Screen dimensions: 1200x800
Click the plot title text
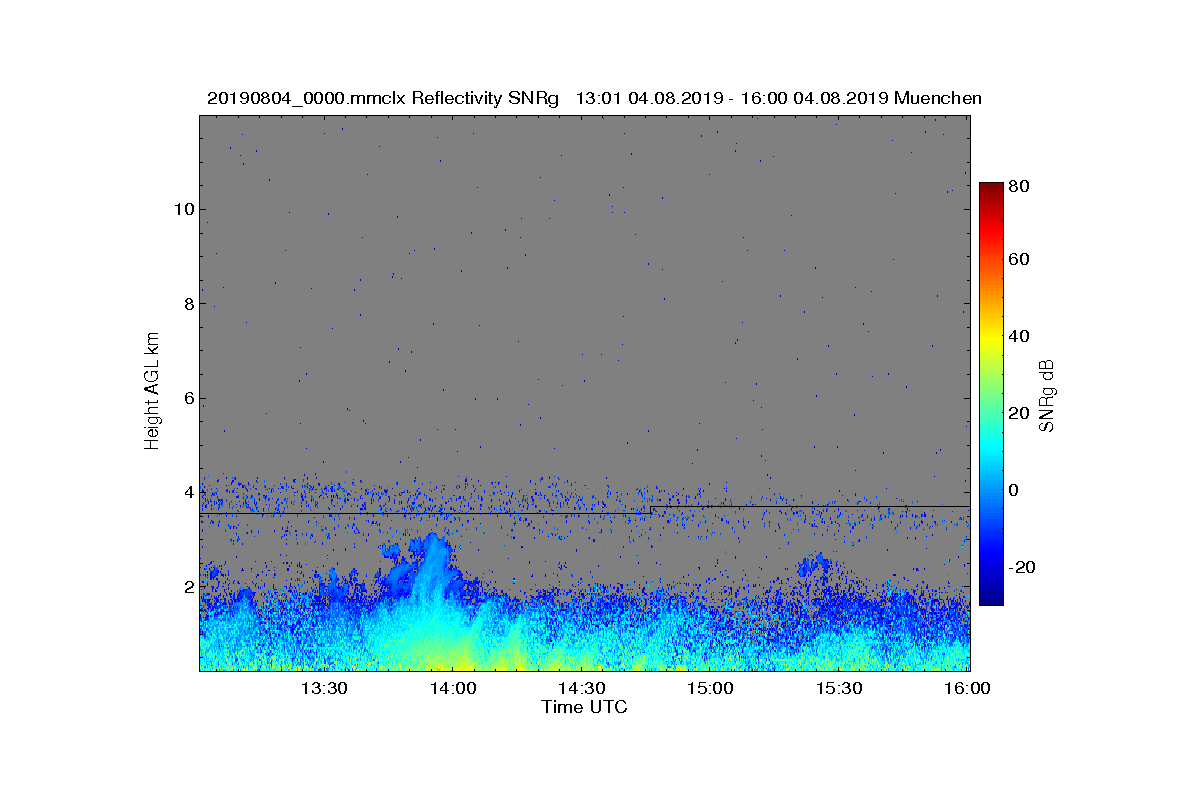(x=594, y=98)
